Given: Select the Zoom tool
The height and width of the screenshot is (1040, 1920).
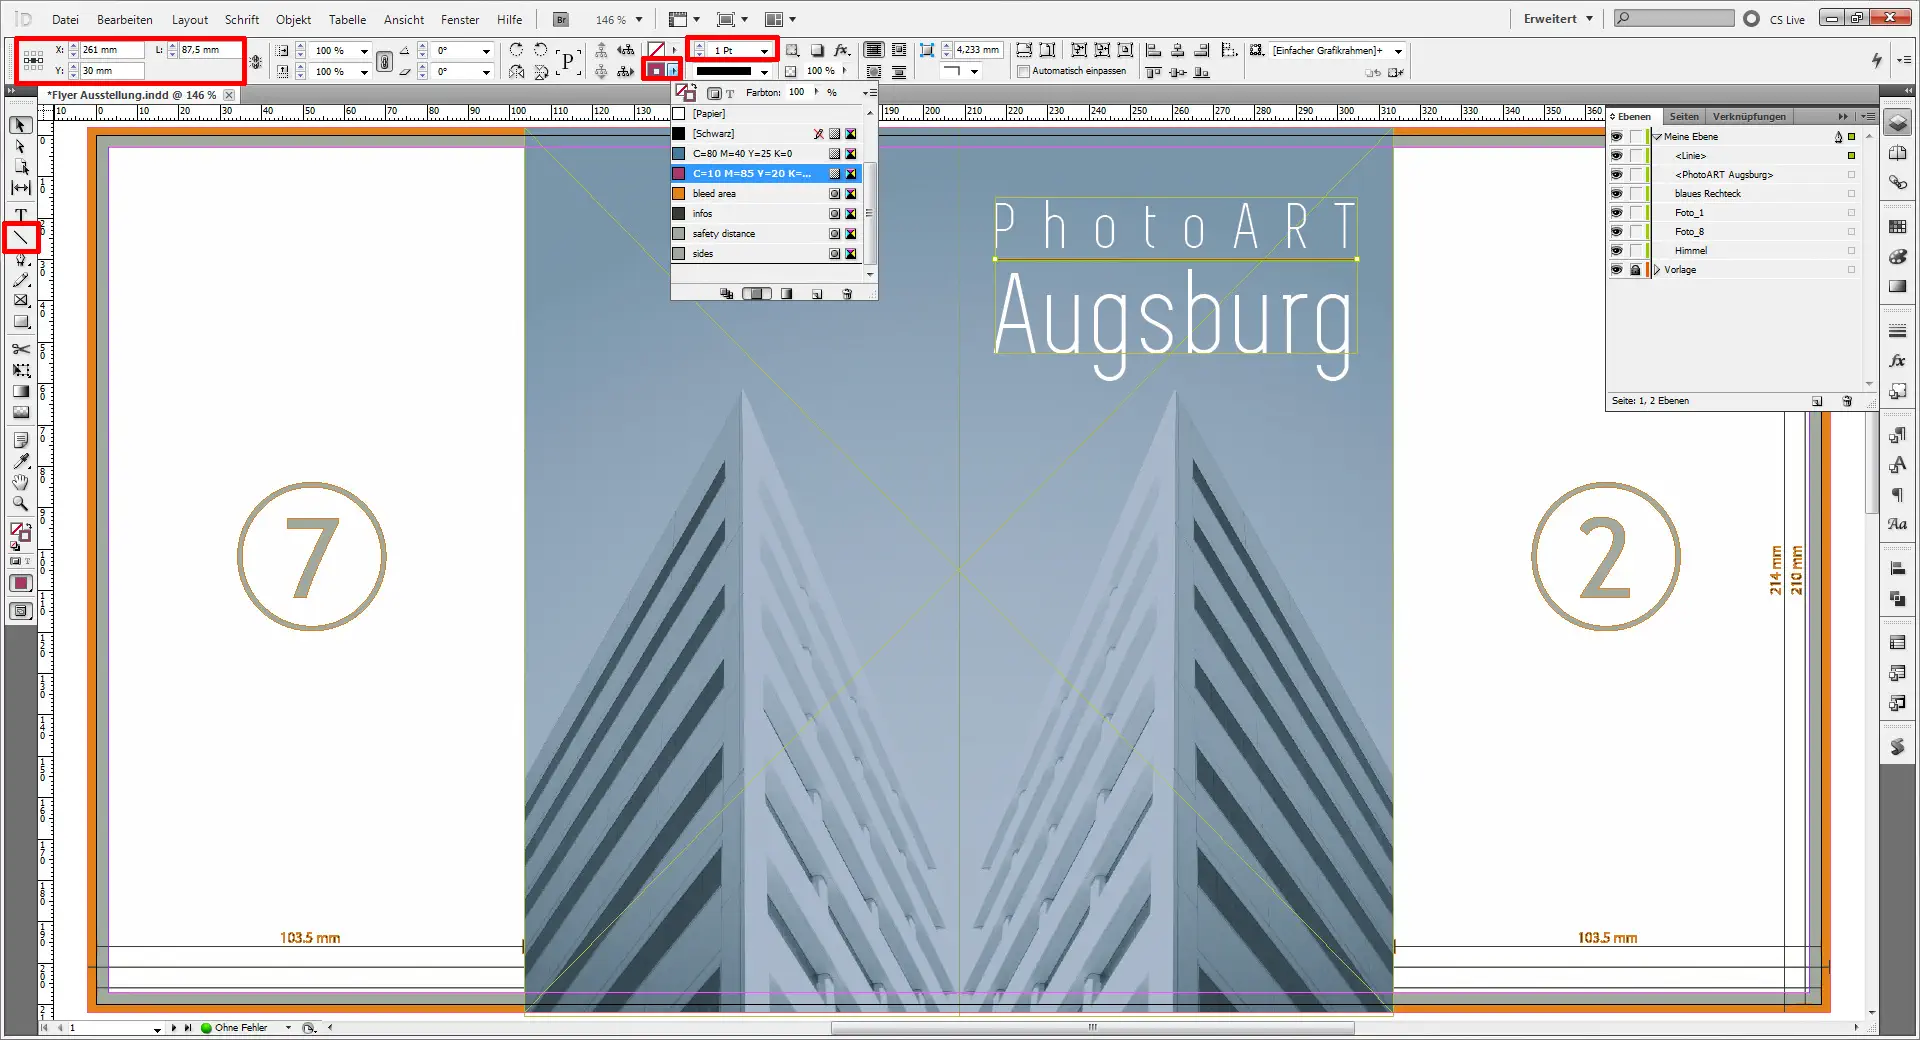Looking at the screenshot, I should pyautogui.click(x=19, y=504).
